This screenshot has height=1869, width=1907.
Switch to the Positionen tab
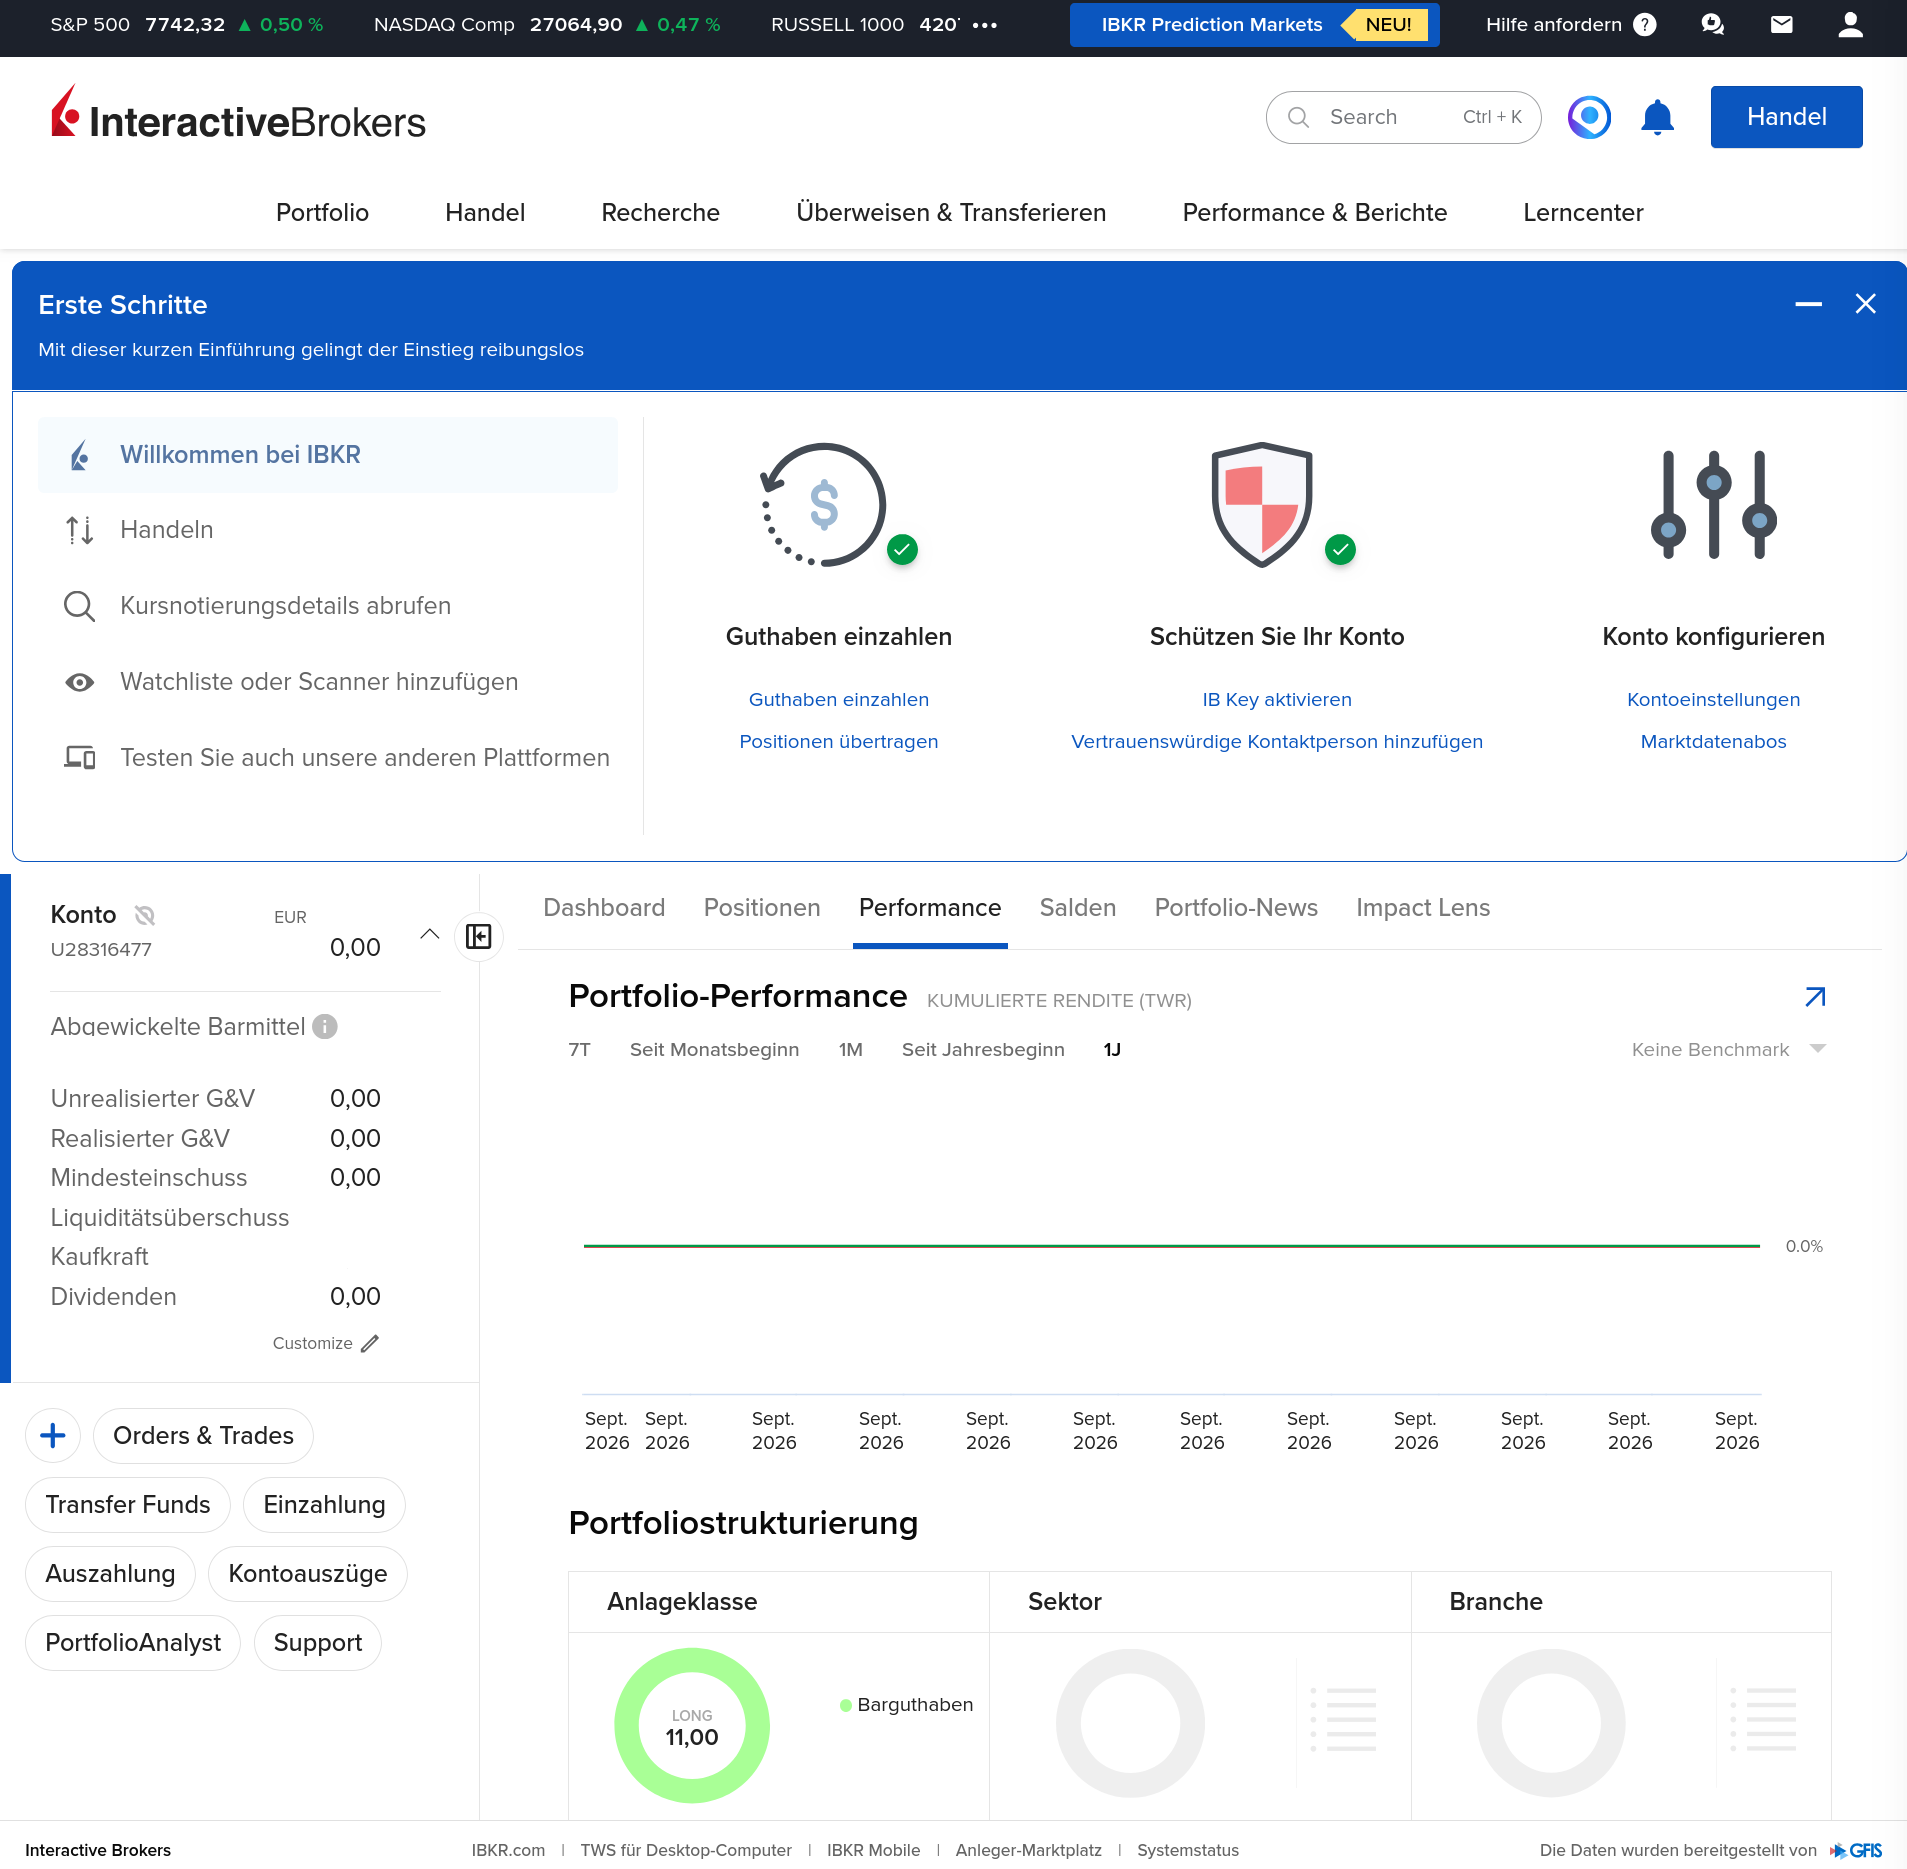(762, 908)
